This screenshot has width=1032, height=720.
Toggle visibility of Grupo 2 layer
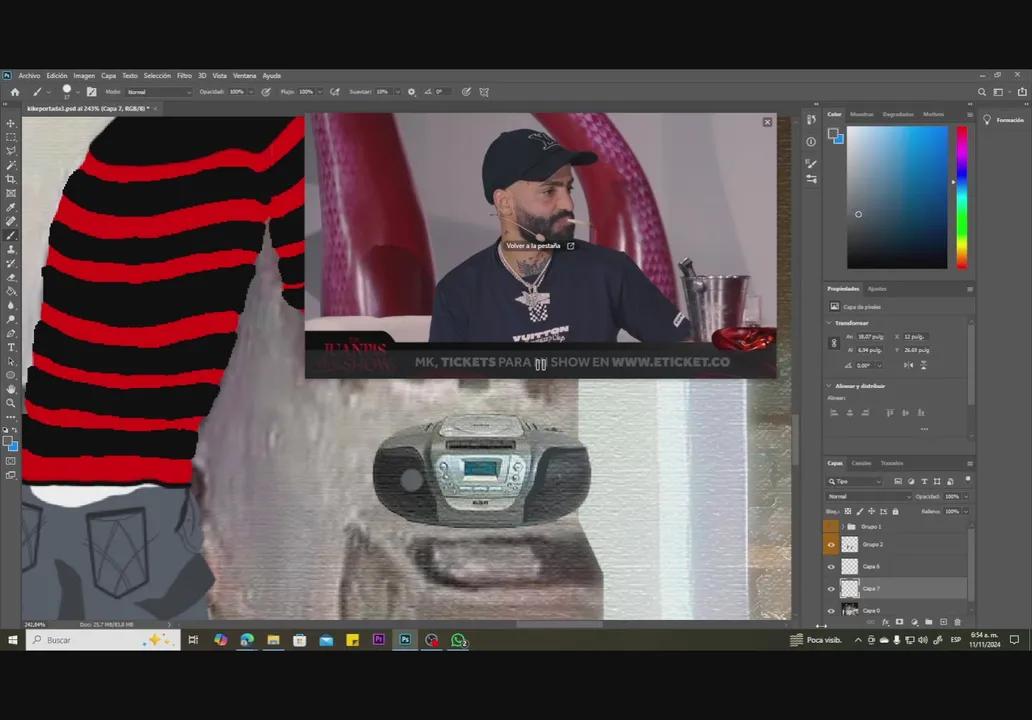tap(831, 545)
